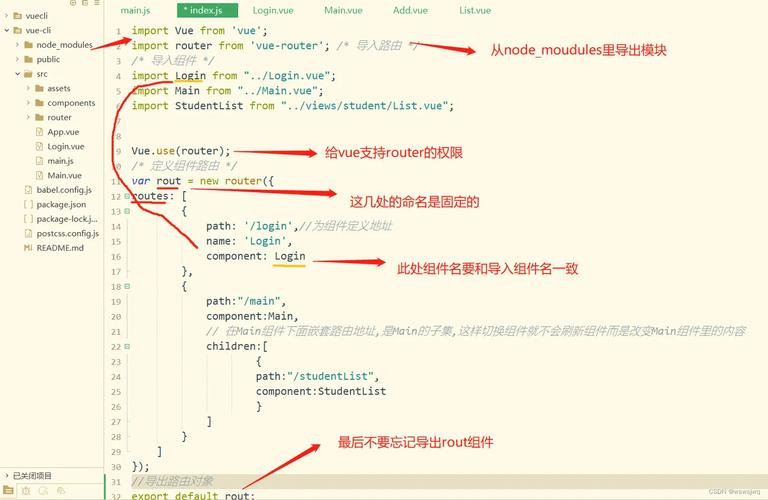Open main.js from the project tree
This screenshot has height=500, width=768.
coord(60,161)
